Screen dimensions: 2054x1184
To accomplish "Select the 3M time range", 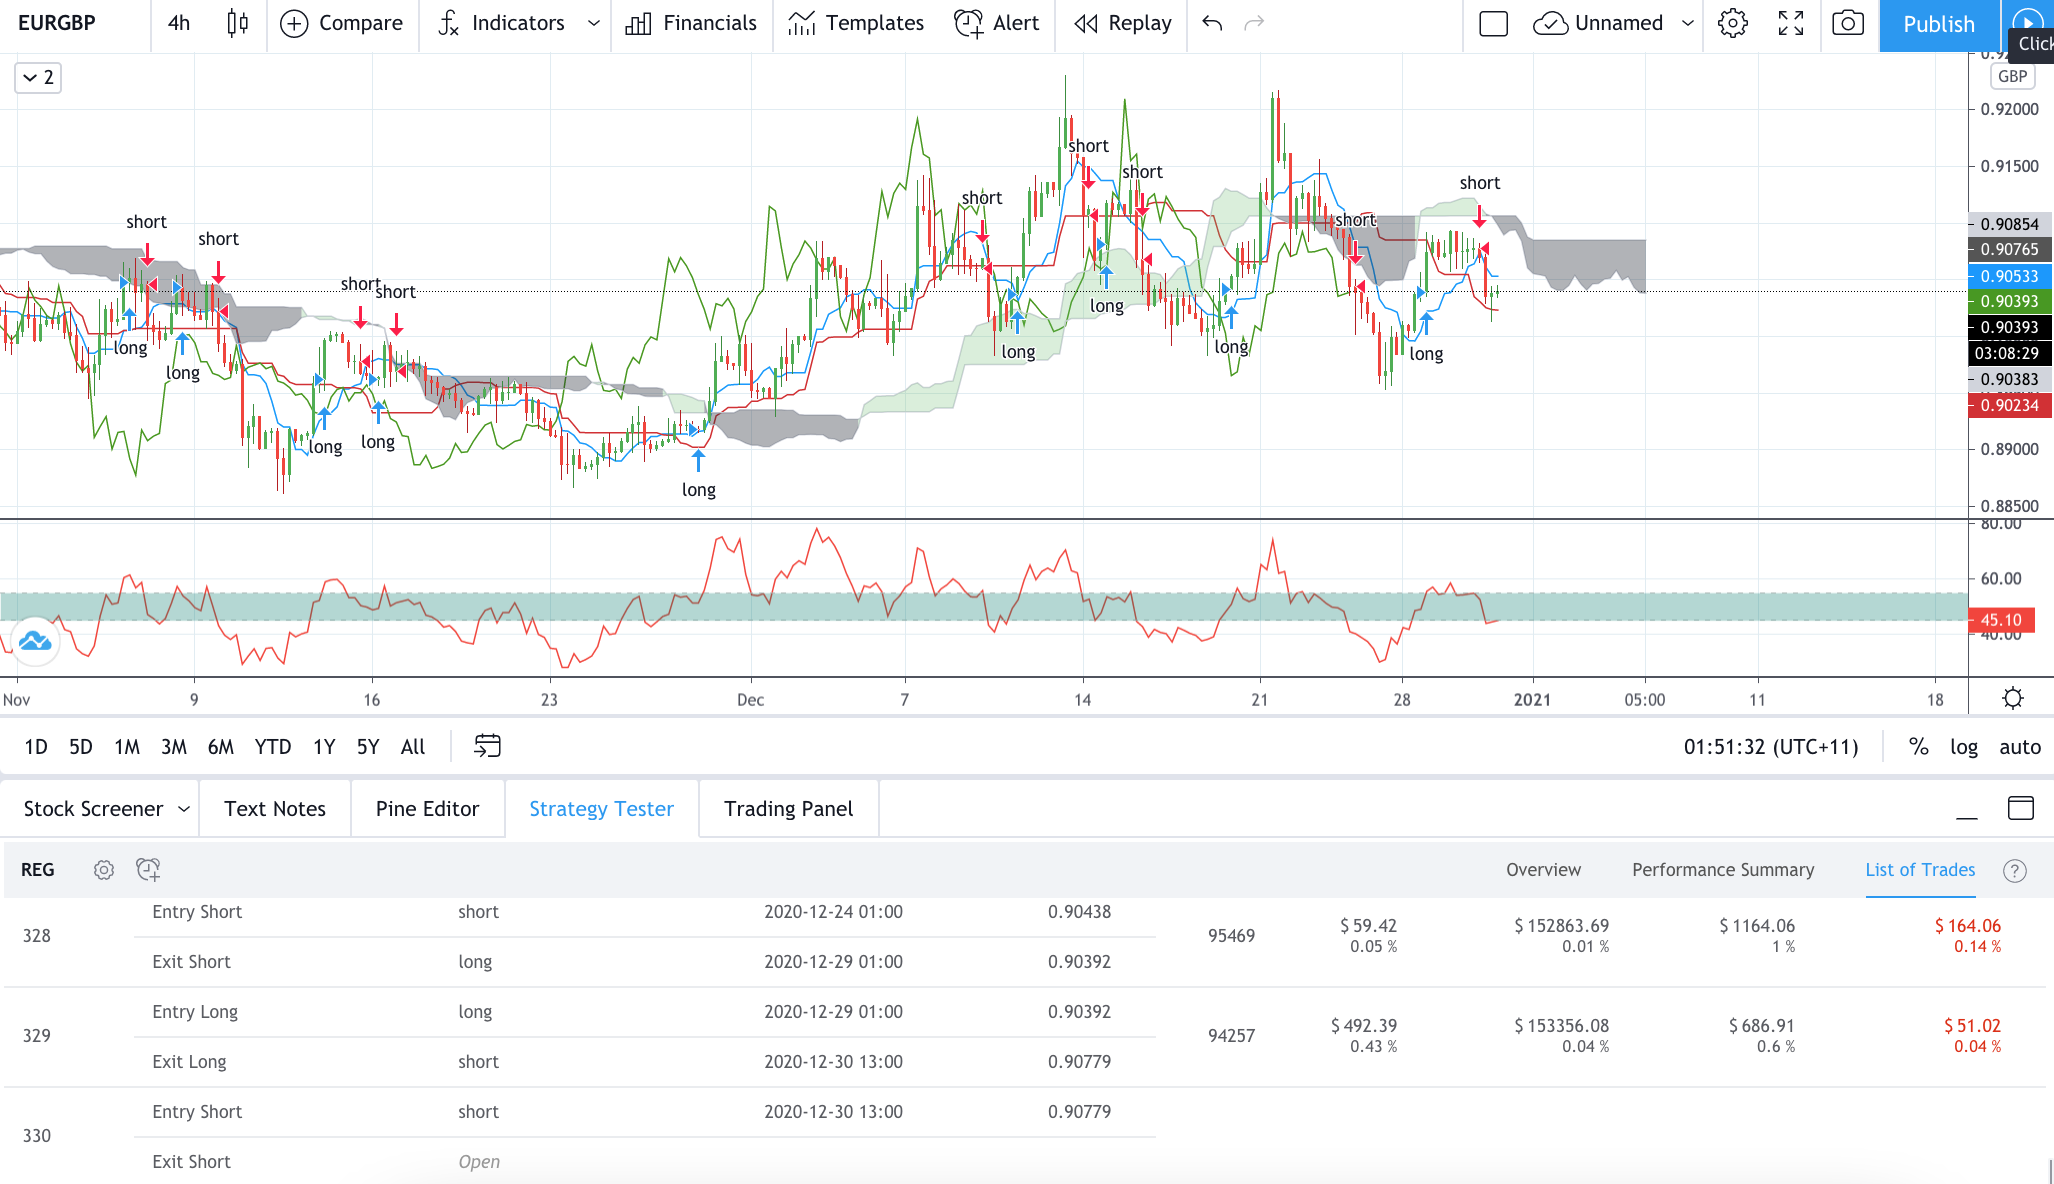I will pyautogui.click(x=174, y=747).
